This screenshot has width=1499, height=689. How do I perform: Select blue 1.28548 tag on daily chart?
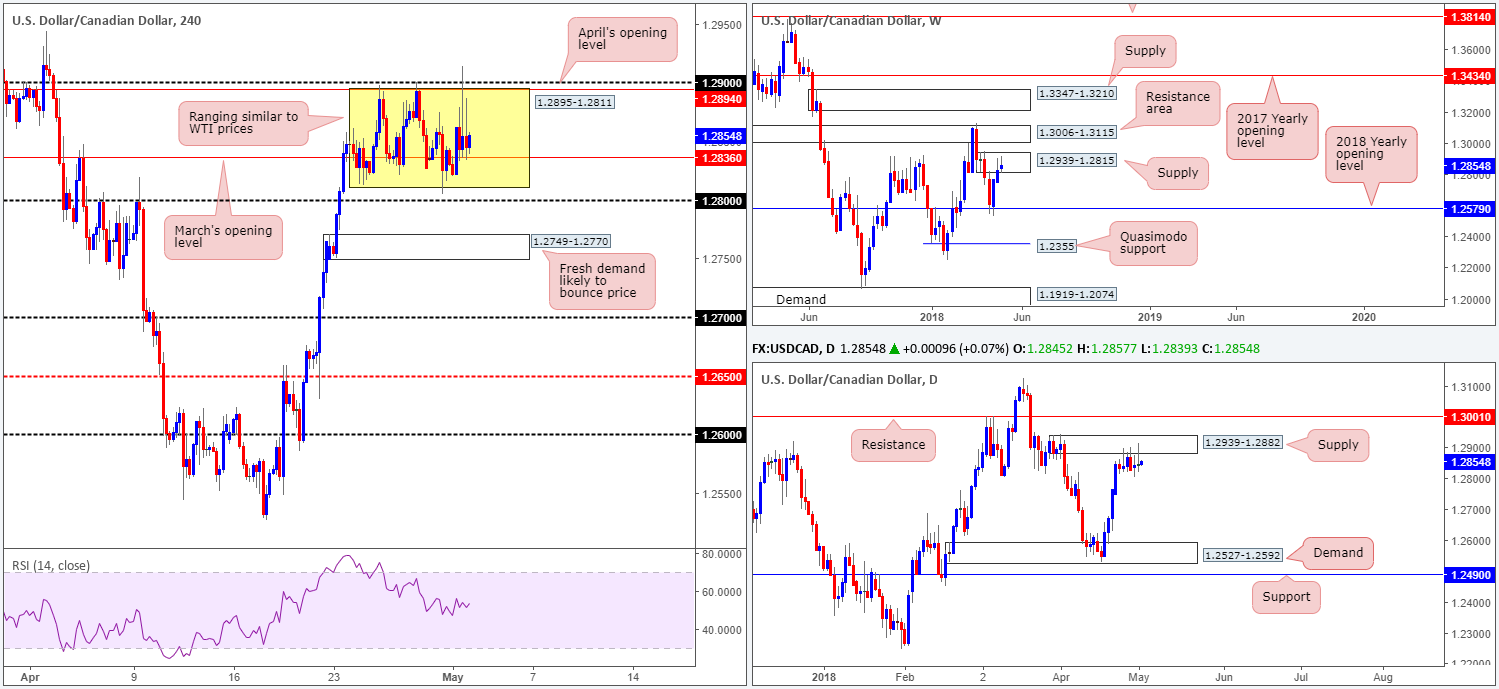[1470, 462]
